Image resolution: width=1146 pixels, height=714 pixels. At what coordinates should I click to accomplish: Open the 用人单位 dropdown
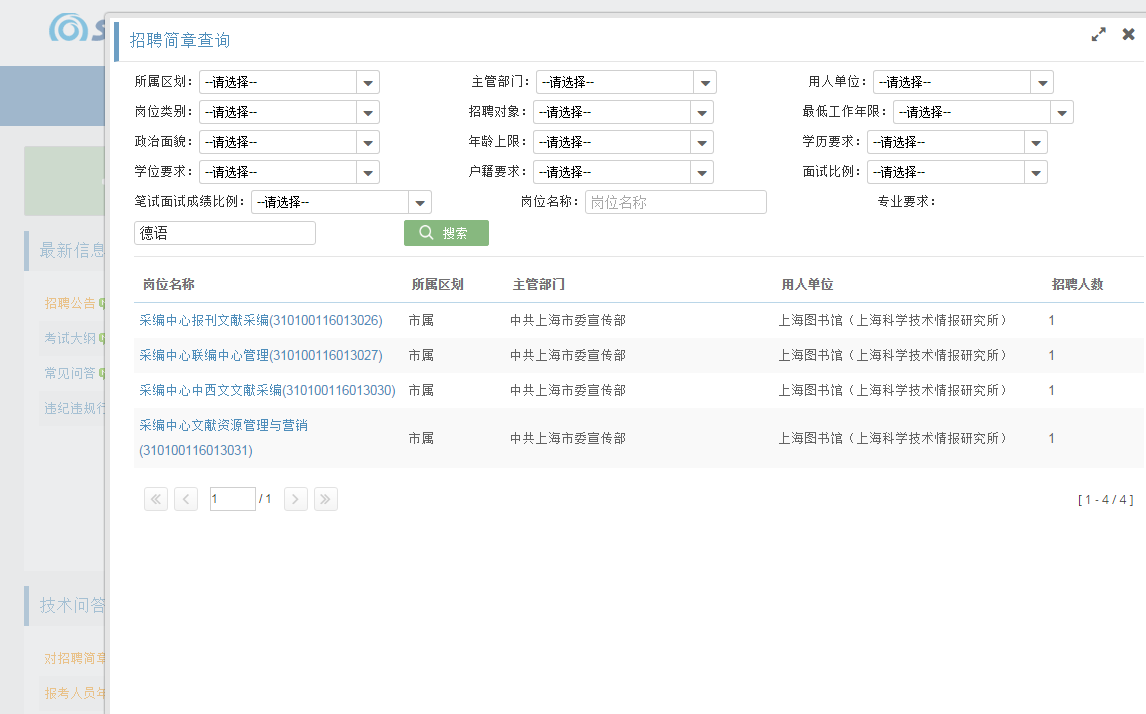point(963,82)
